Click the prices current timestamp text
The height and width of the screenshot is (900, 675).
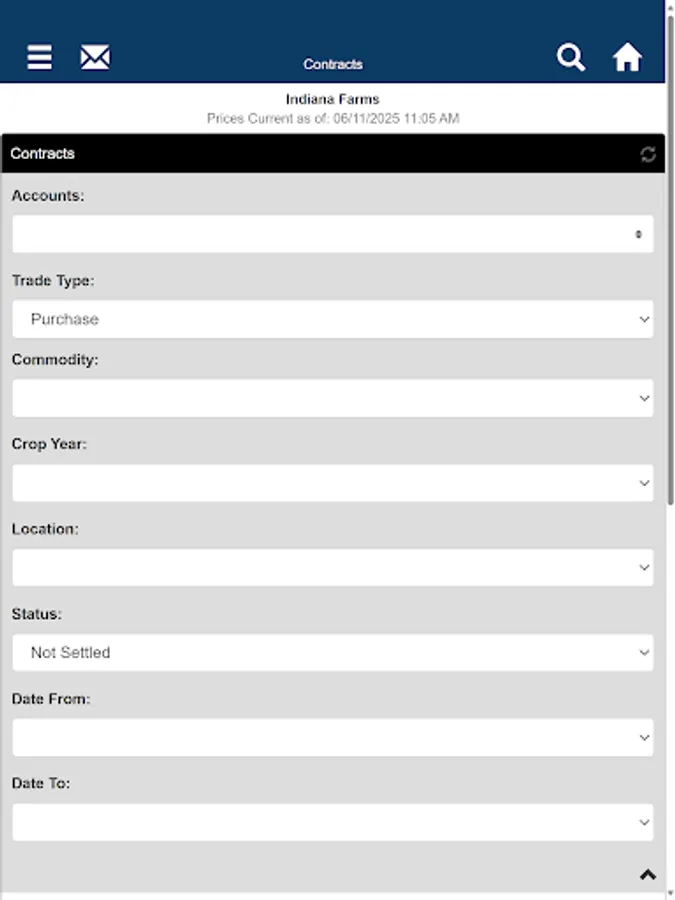click(331, 118)
